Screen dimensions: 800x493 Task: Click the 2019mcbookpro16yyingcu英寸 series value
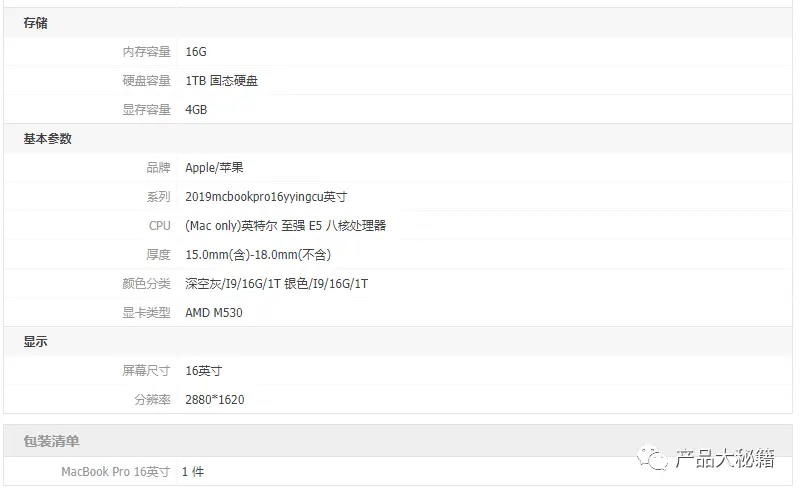[266, 196]
